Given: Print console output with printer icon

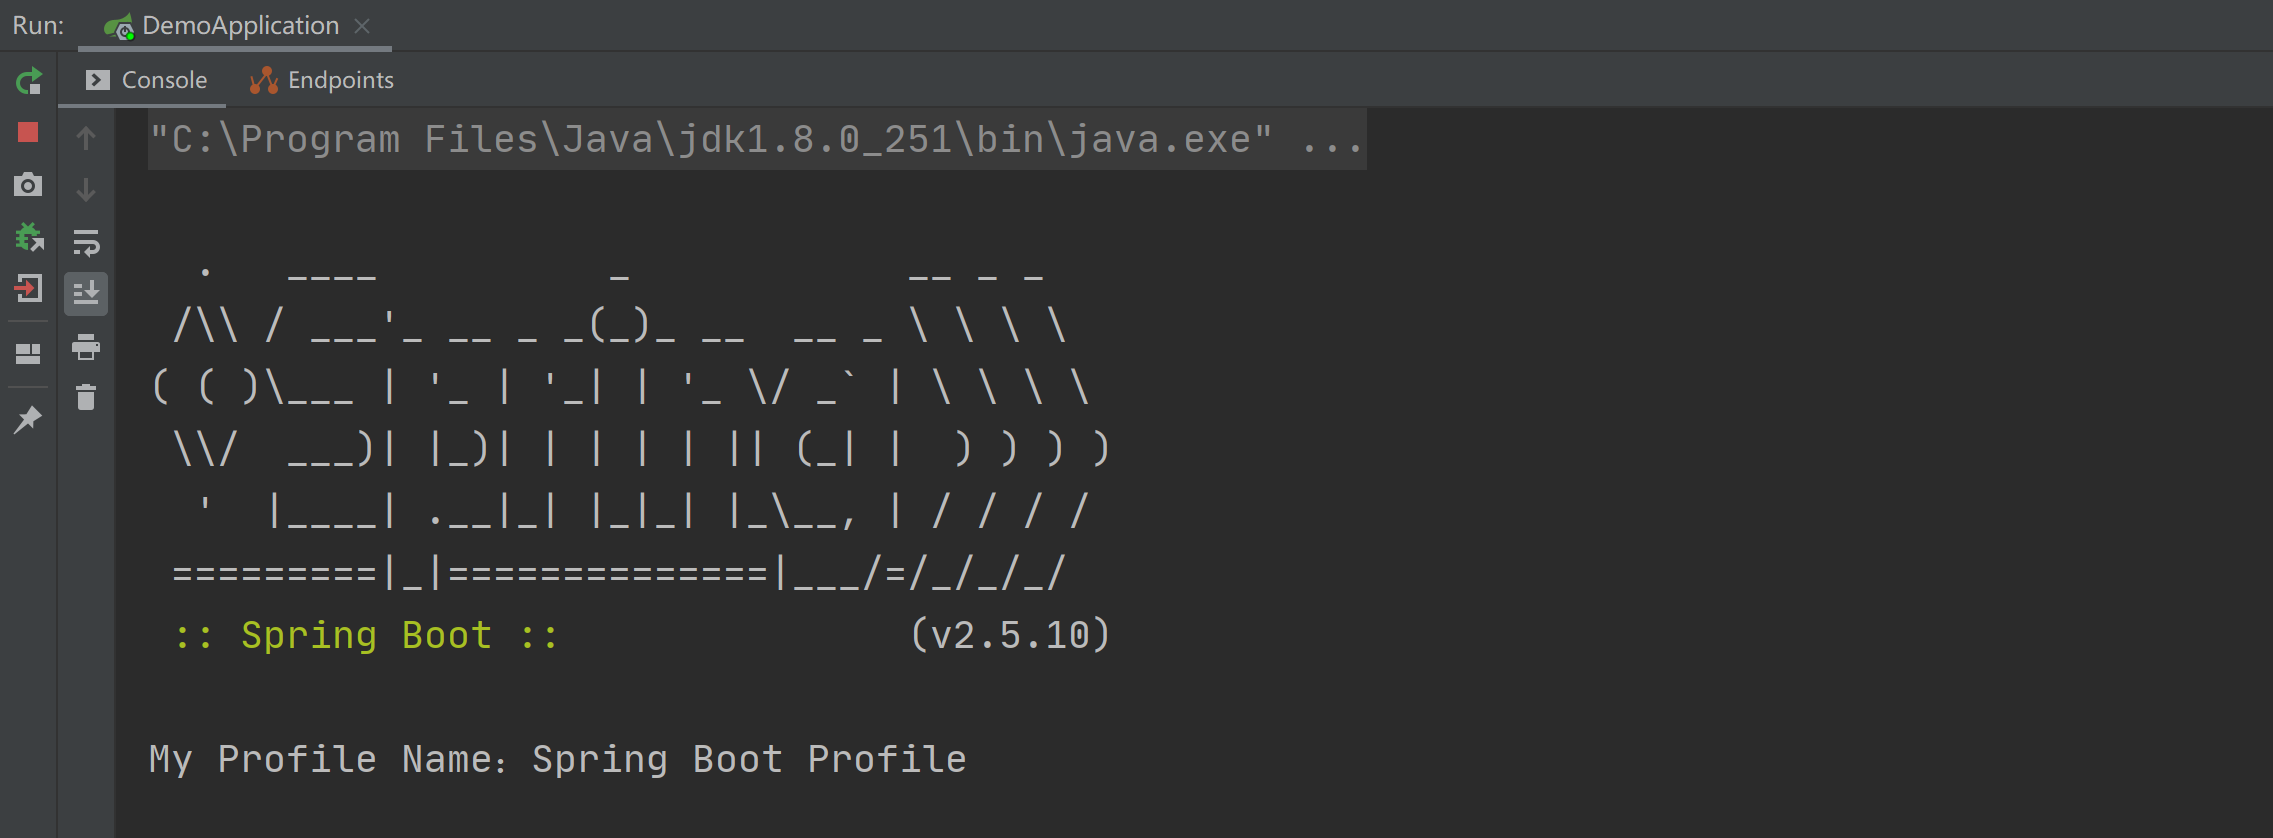Looking at the screenshot, I should click(86, 347).
